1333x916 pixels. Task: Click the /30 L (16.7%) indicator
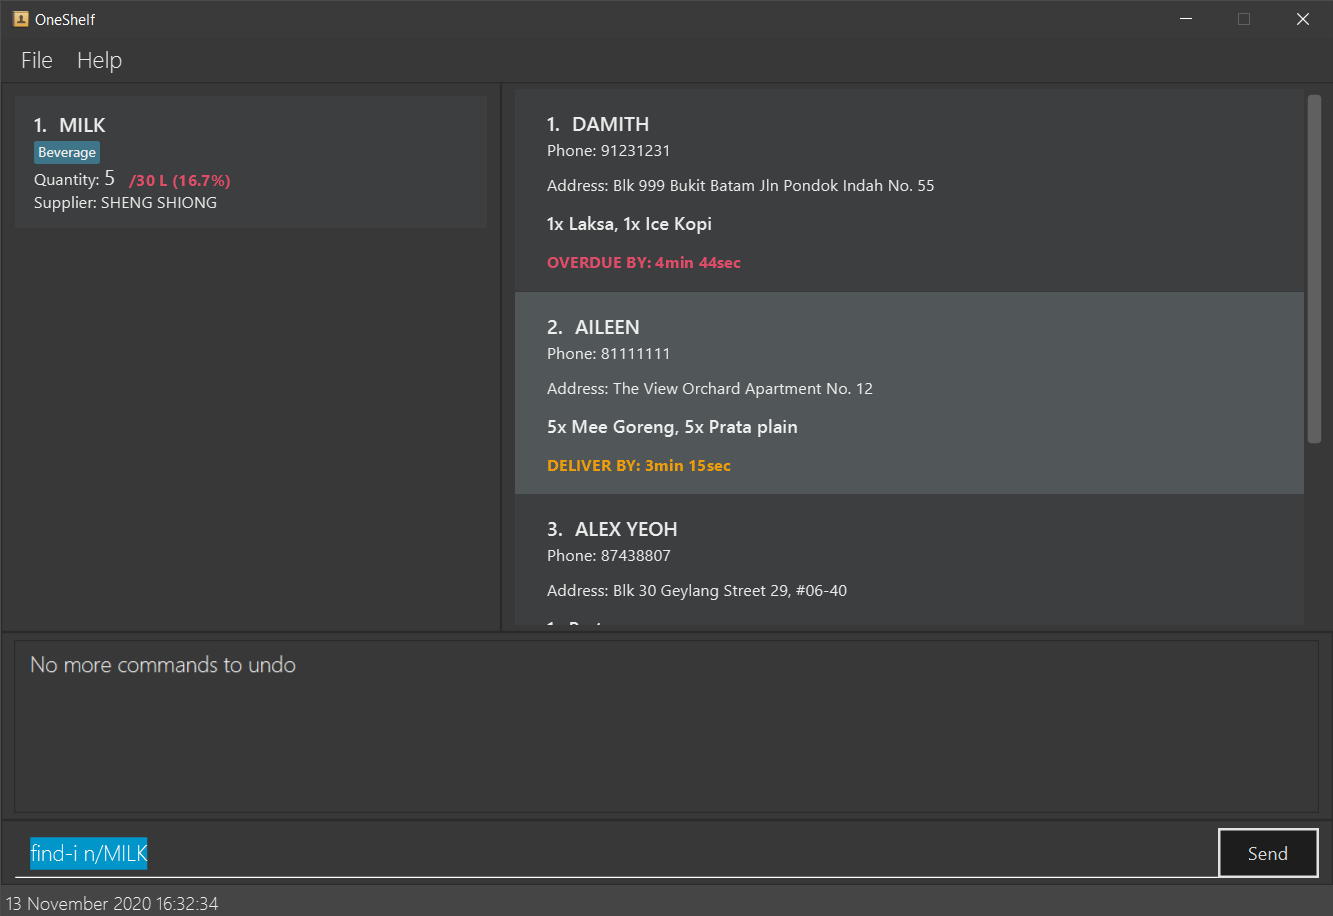180,180
